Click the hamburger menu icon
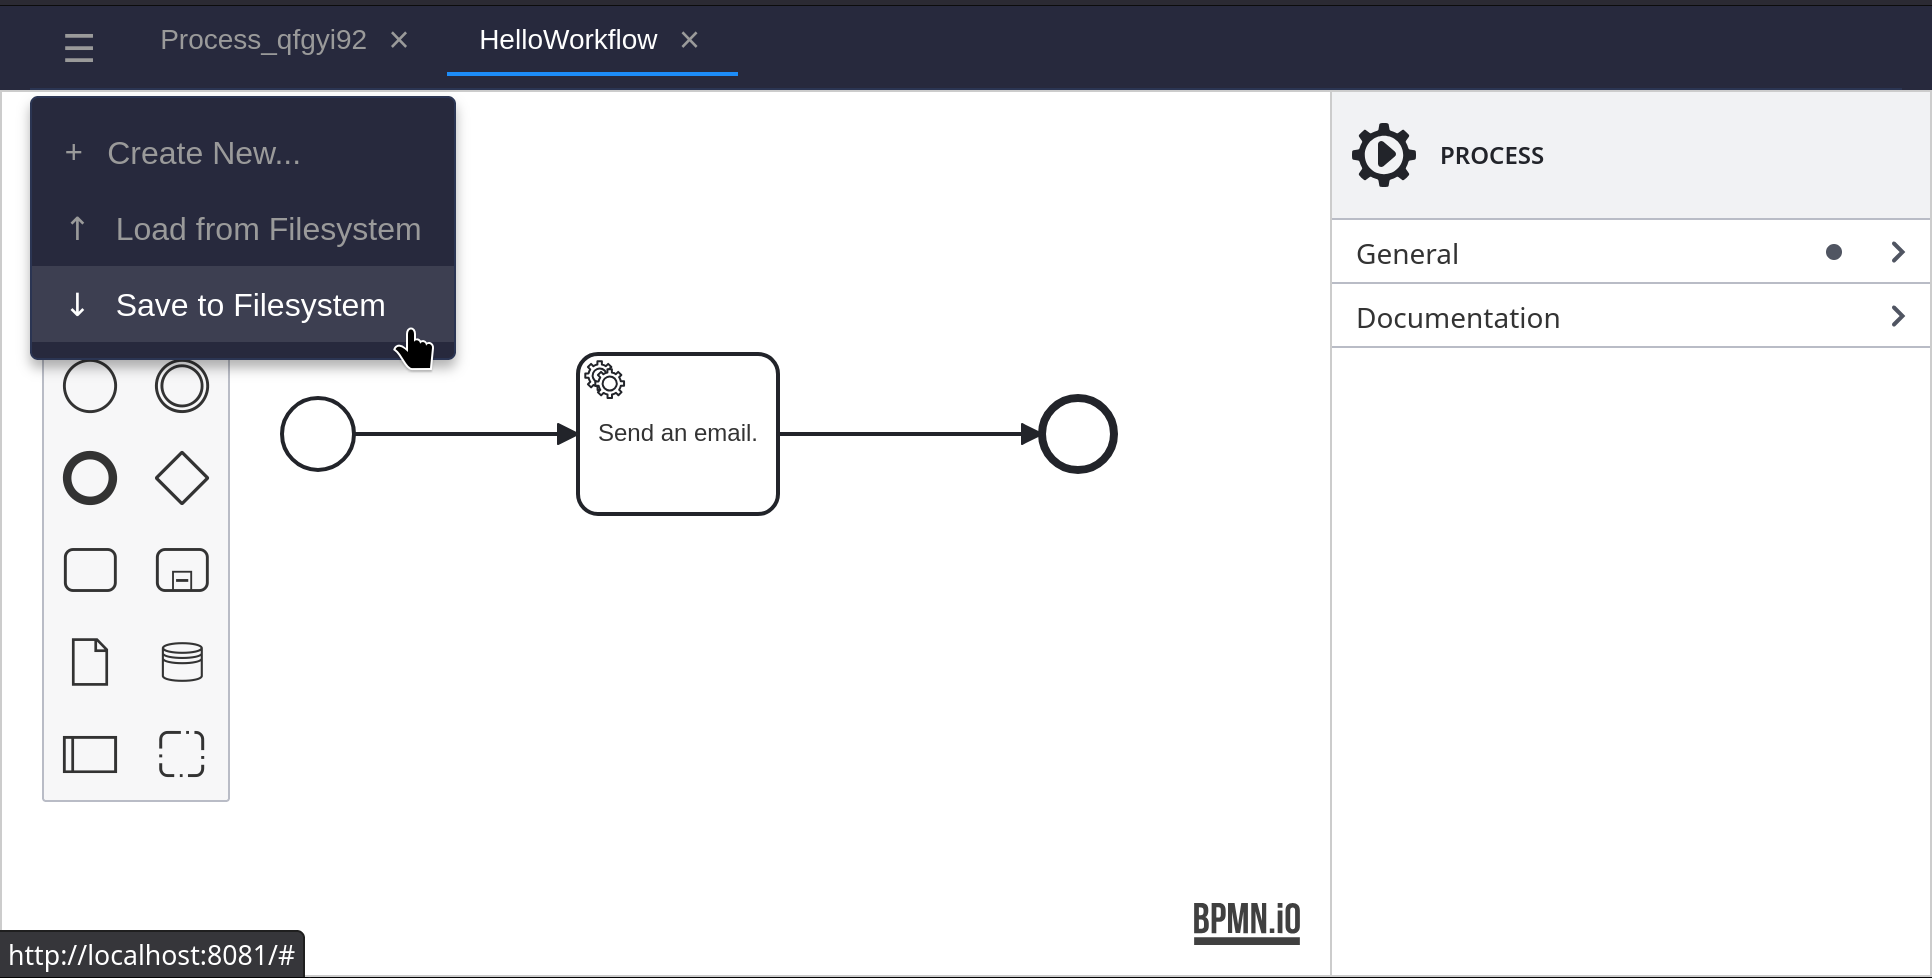The width and height of the screenshot is (1932, 978). pos(78,47)
